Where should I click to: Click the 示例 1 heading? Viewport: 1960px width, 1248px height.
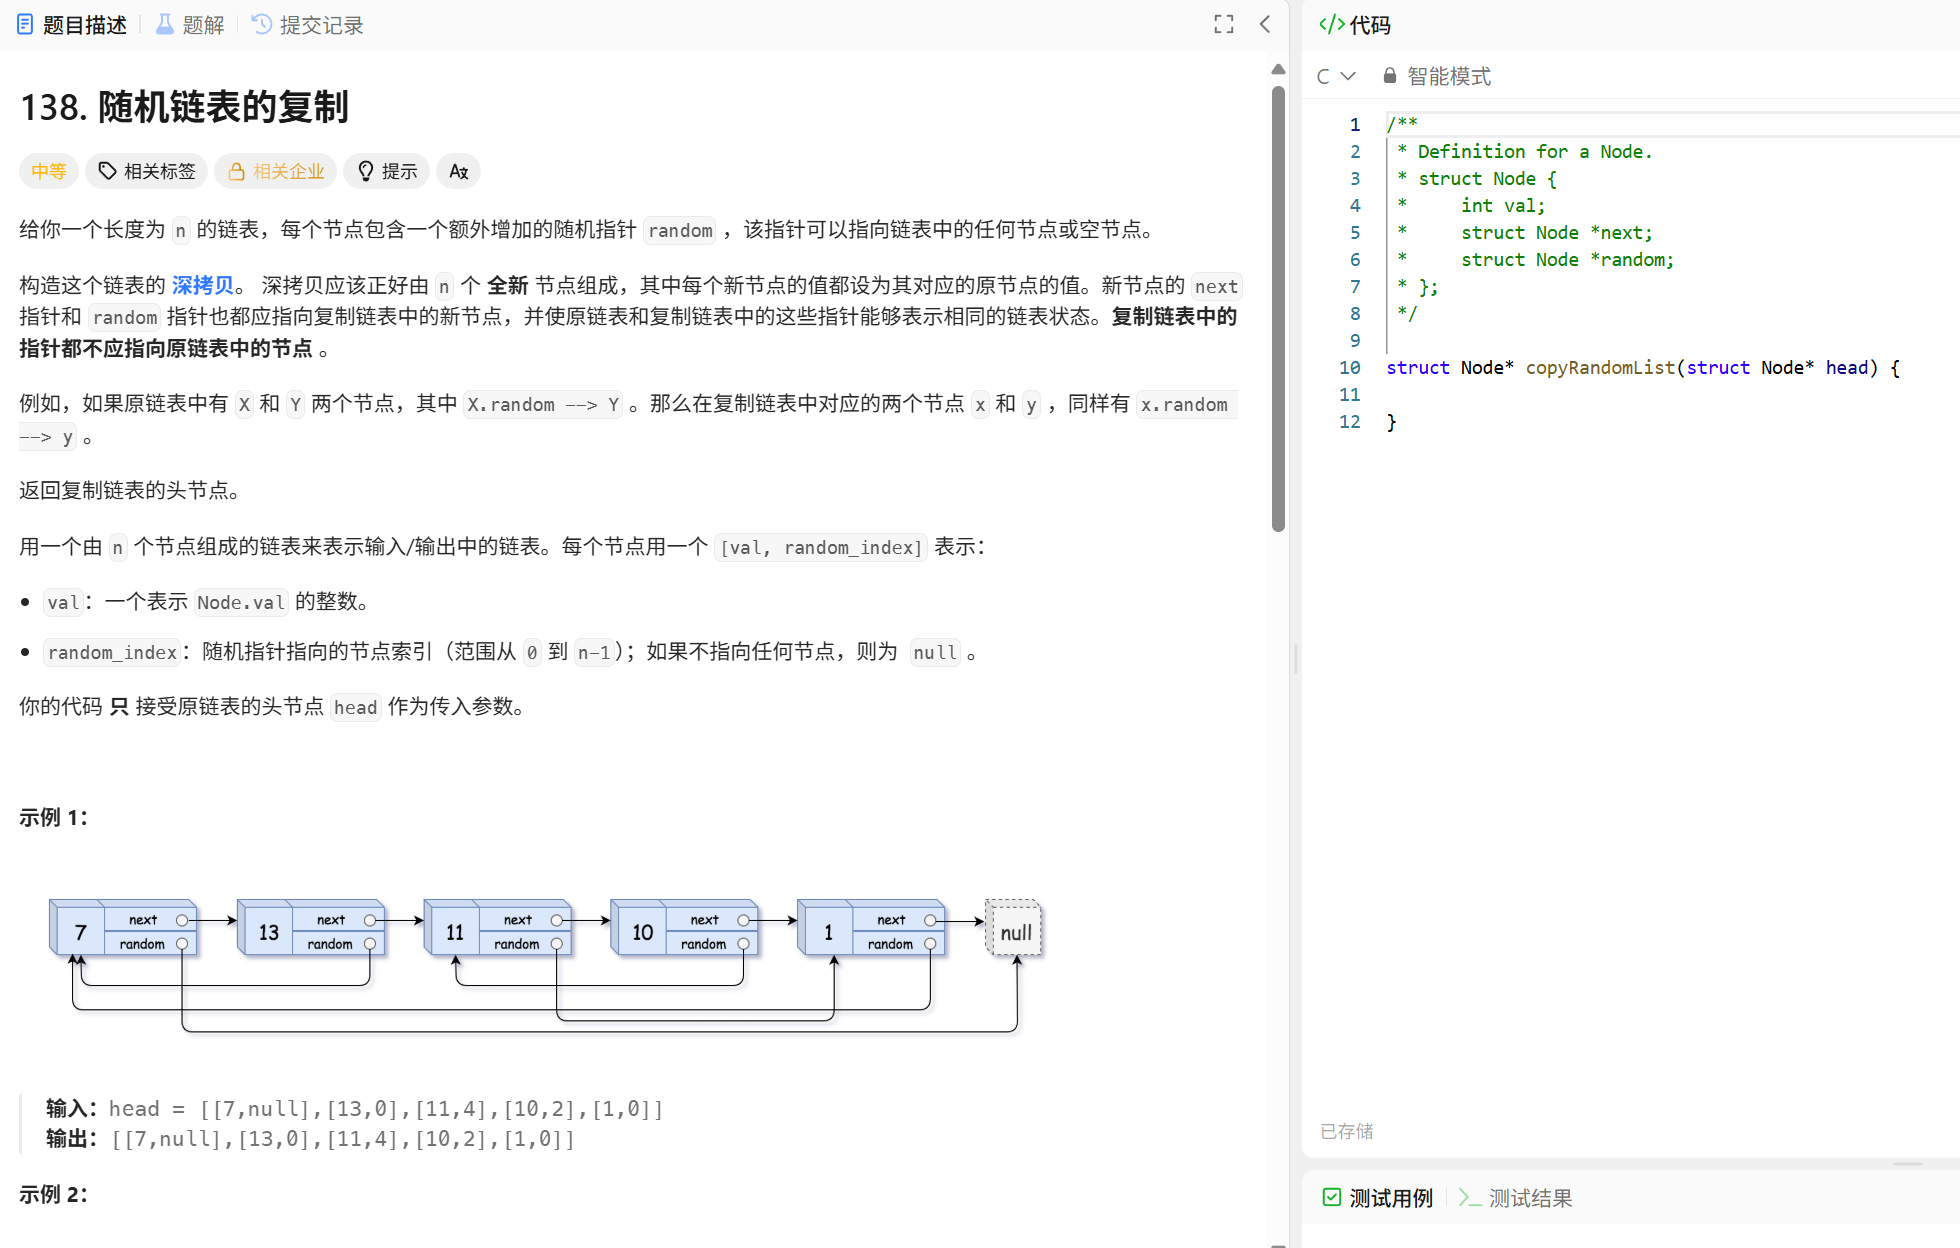coord(53,817)
